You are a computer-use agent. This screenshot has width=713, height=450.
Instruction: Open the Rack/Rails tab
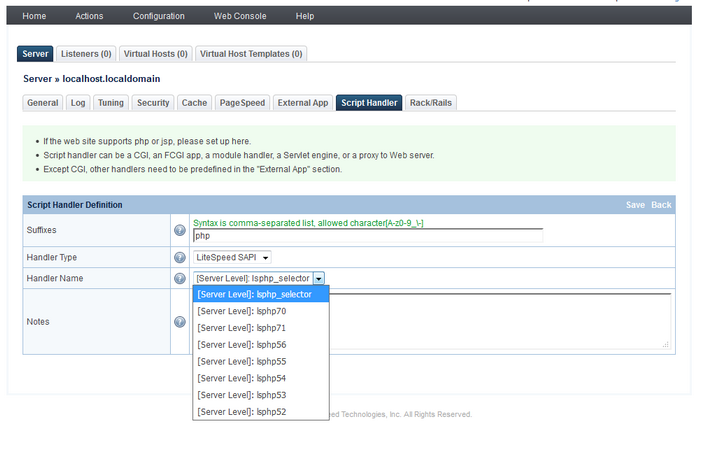tap(431, 103)
